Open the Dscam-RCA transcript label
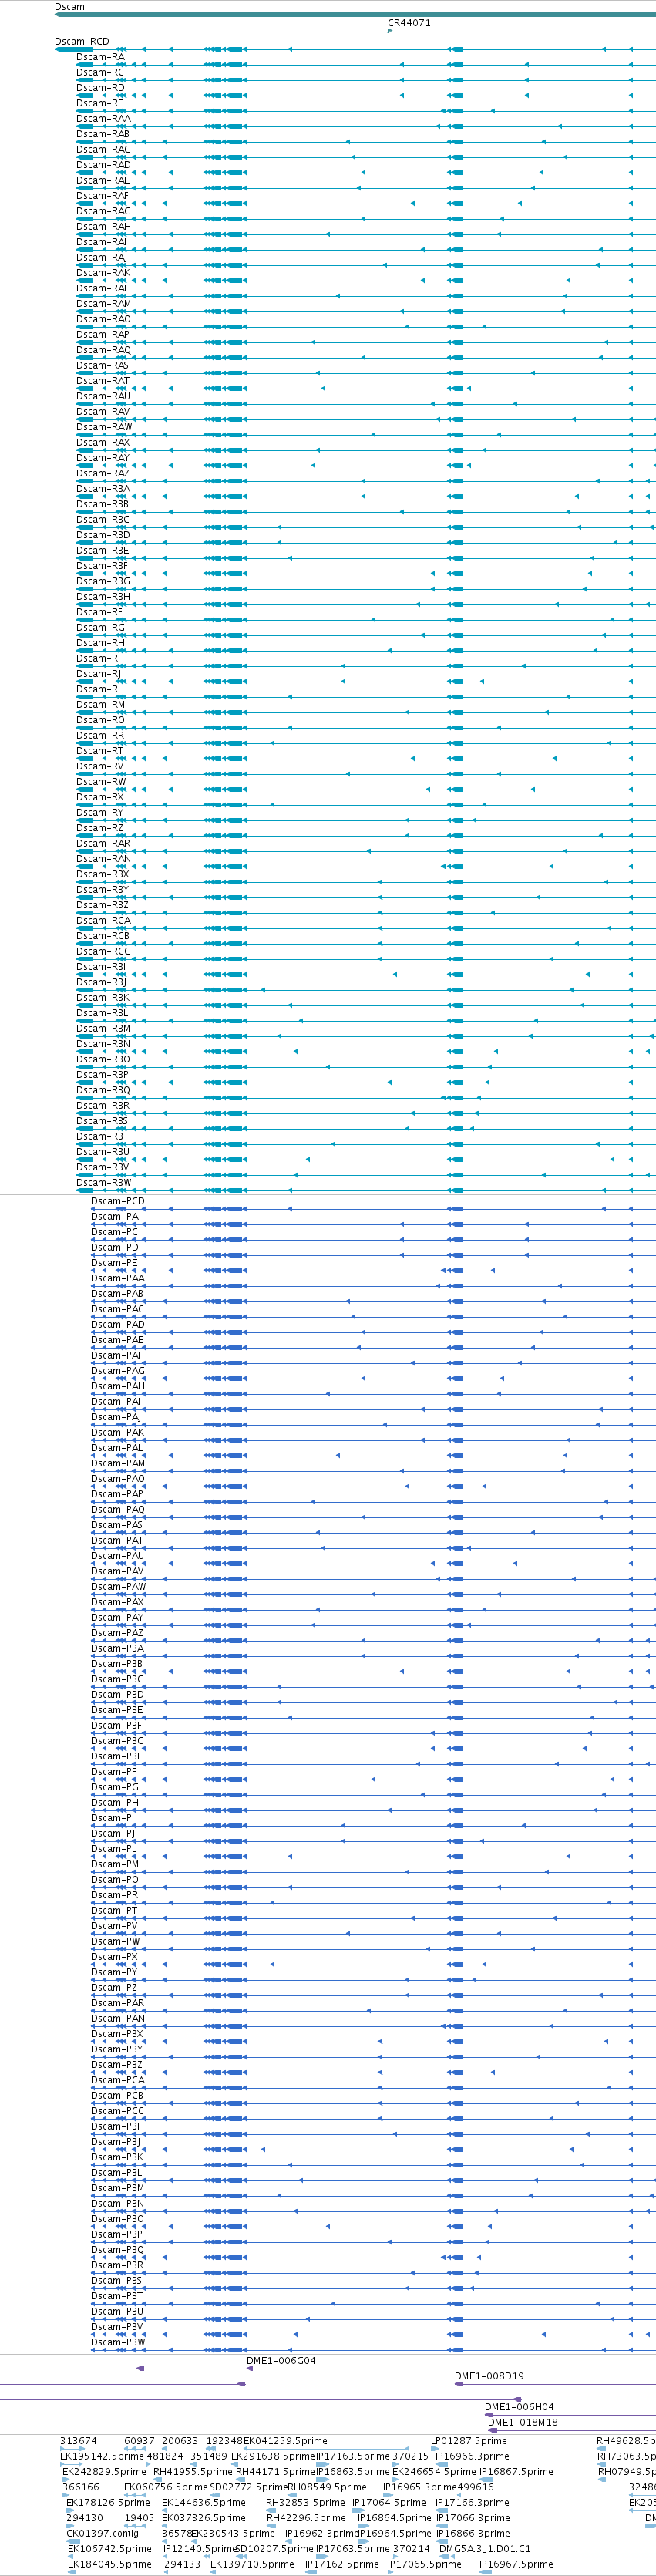 [104, 921]
